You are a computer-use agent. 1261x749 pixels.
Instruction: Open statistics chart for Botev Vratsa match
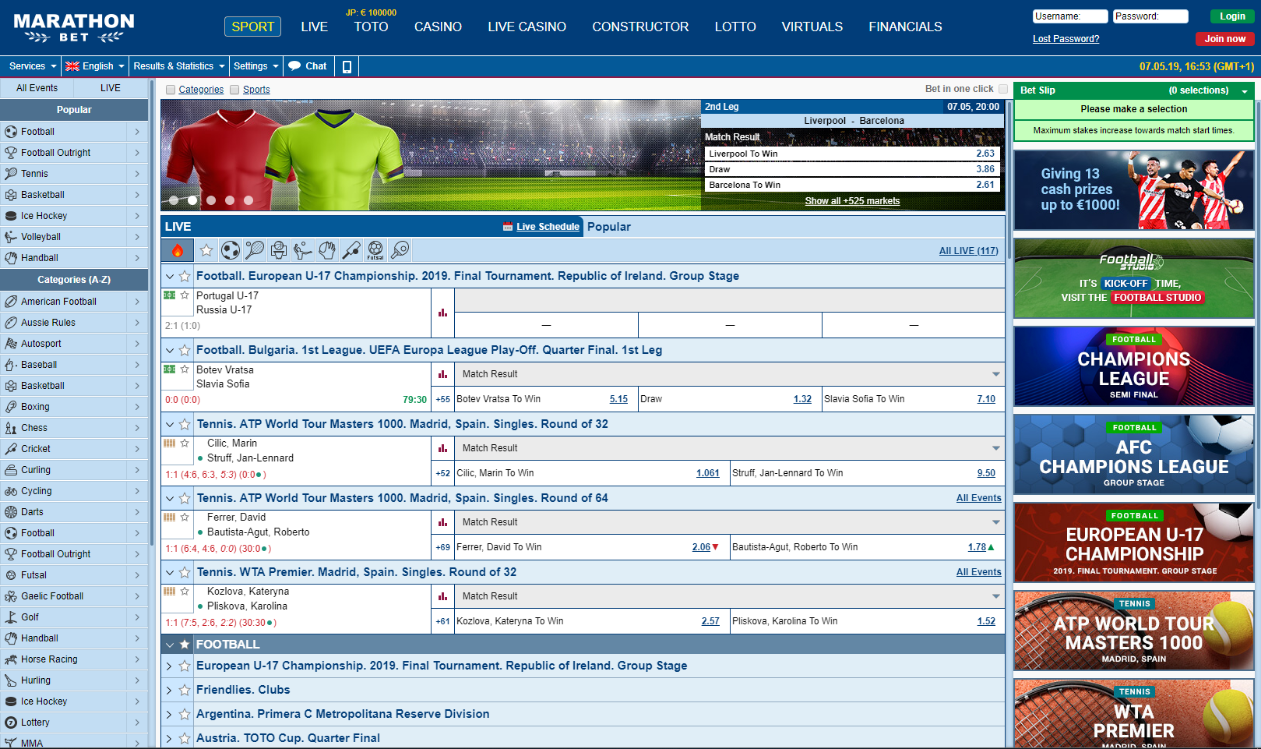(x=442, y=374)
